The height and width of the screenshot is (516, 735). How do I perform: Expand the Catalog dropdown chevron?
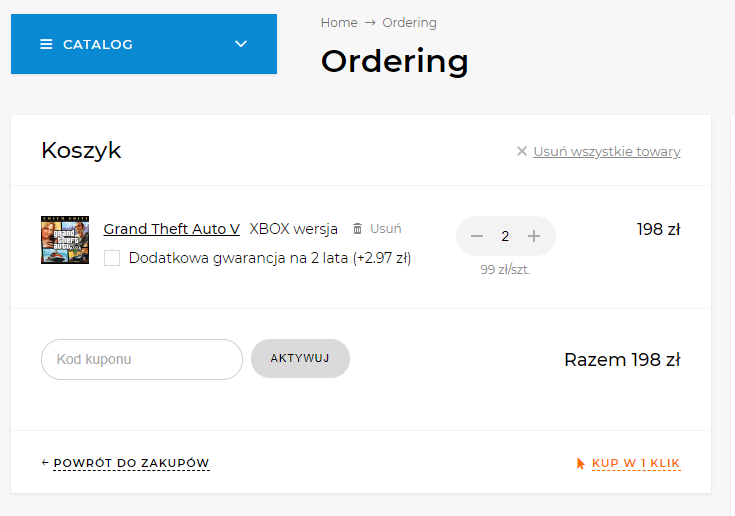coord(240,44)
